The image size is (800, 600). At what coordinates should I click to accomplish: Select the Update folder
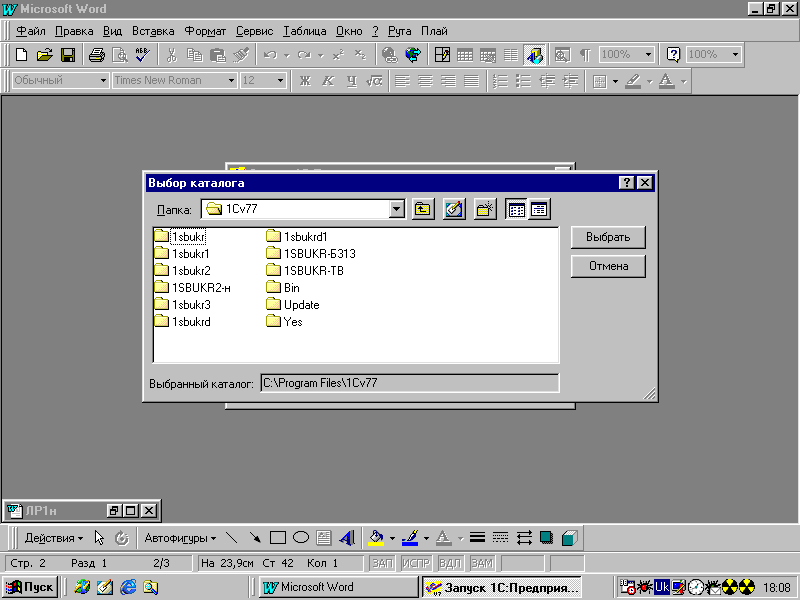293,305
